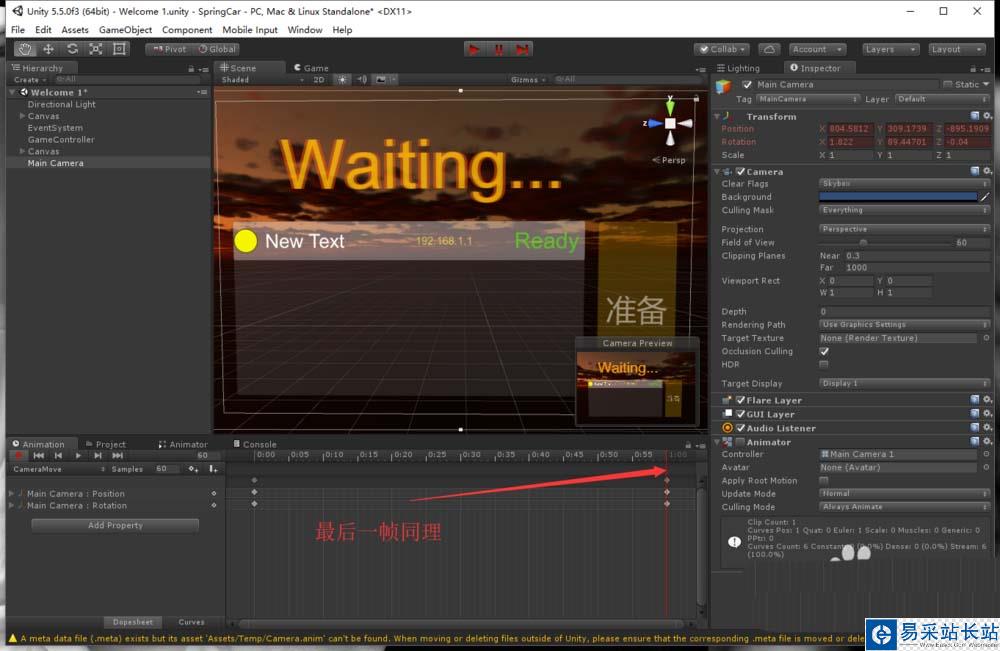Open Camera component help book icon
This screenshot has height=651, width=1000.
pyautogui.click(x=974, y=171)
